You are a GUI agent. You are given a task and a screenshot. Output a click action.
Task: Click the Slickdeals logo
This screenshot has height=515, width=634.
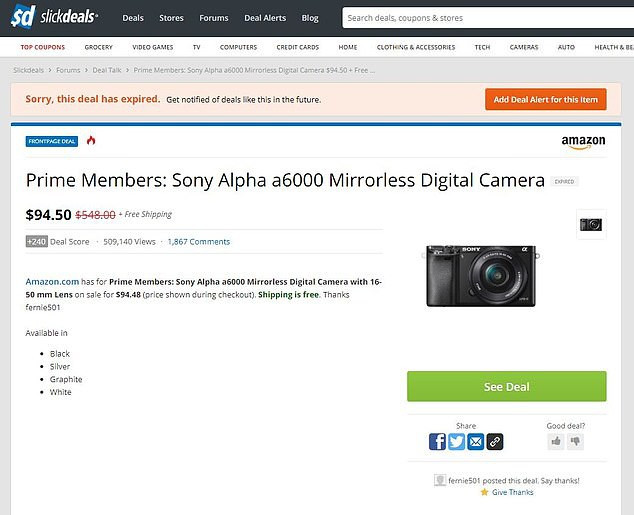[57, 17]
